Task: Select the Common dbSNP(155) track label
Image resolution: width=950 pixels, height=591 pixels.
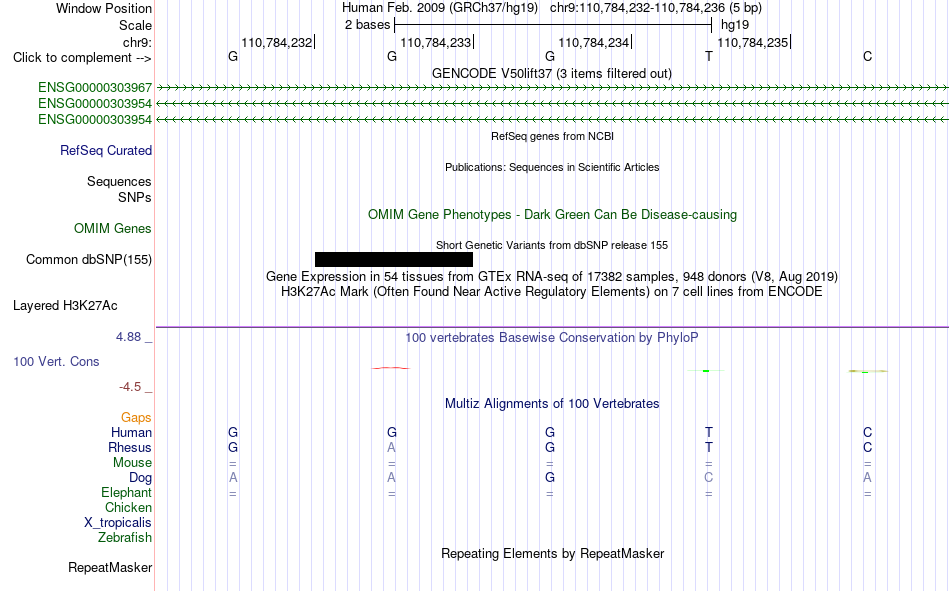Action: [x=89, y=259]
